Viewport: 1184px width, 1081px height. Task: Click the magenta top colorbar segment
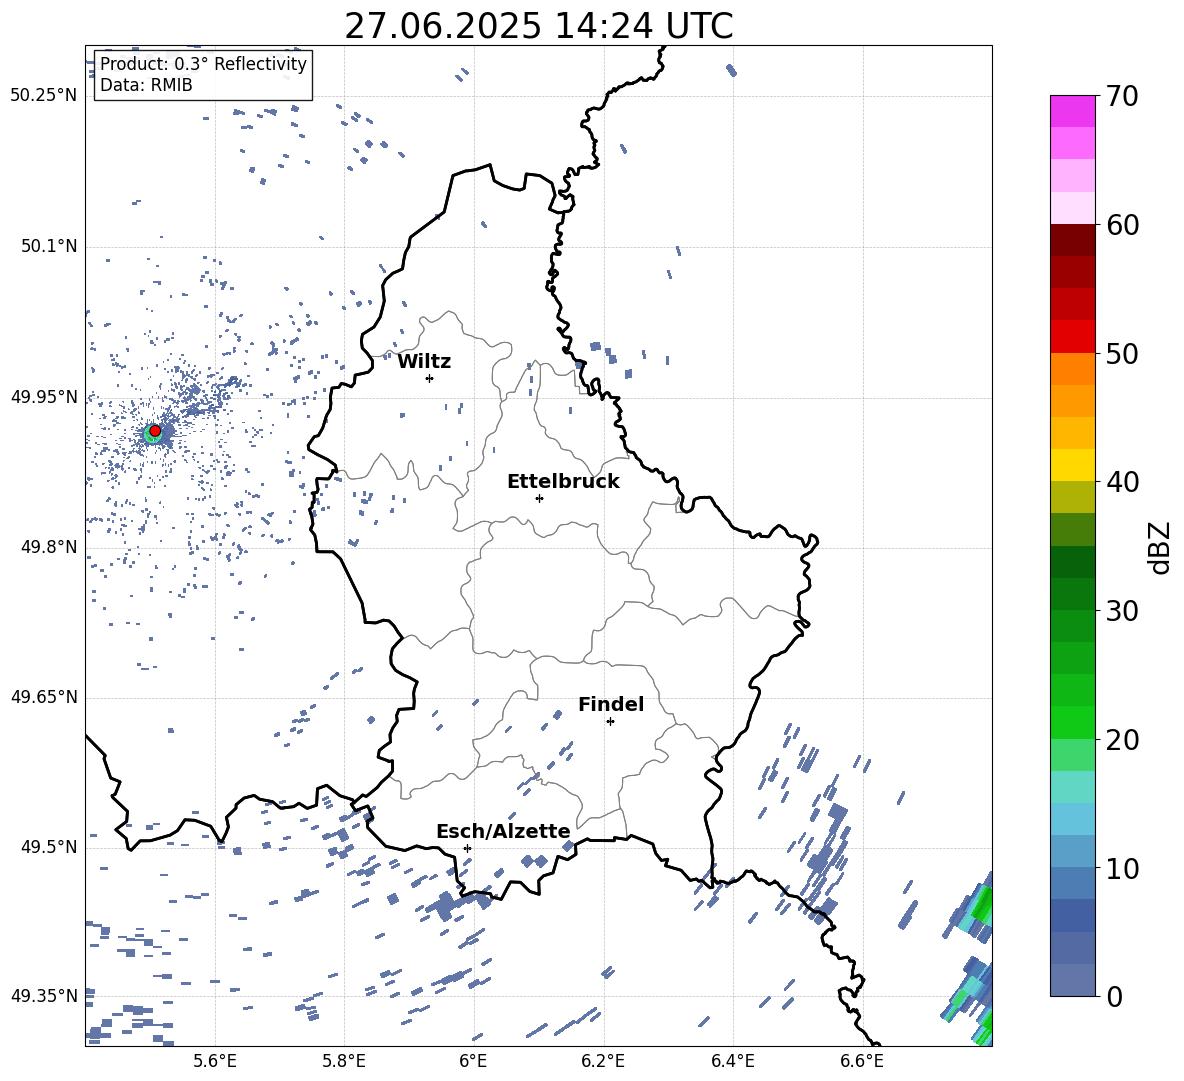(x=1072, y=112)
